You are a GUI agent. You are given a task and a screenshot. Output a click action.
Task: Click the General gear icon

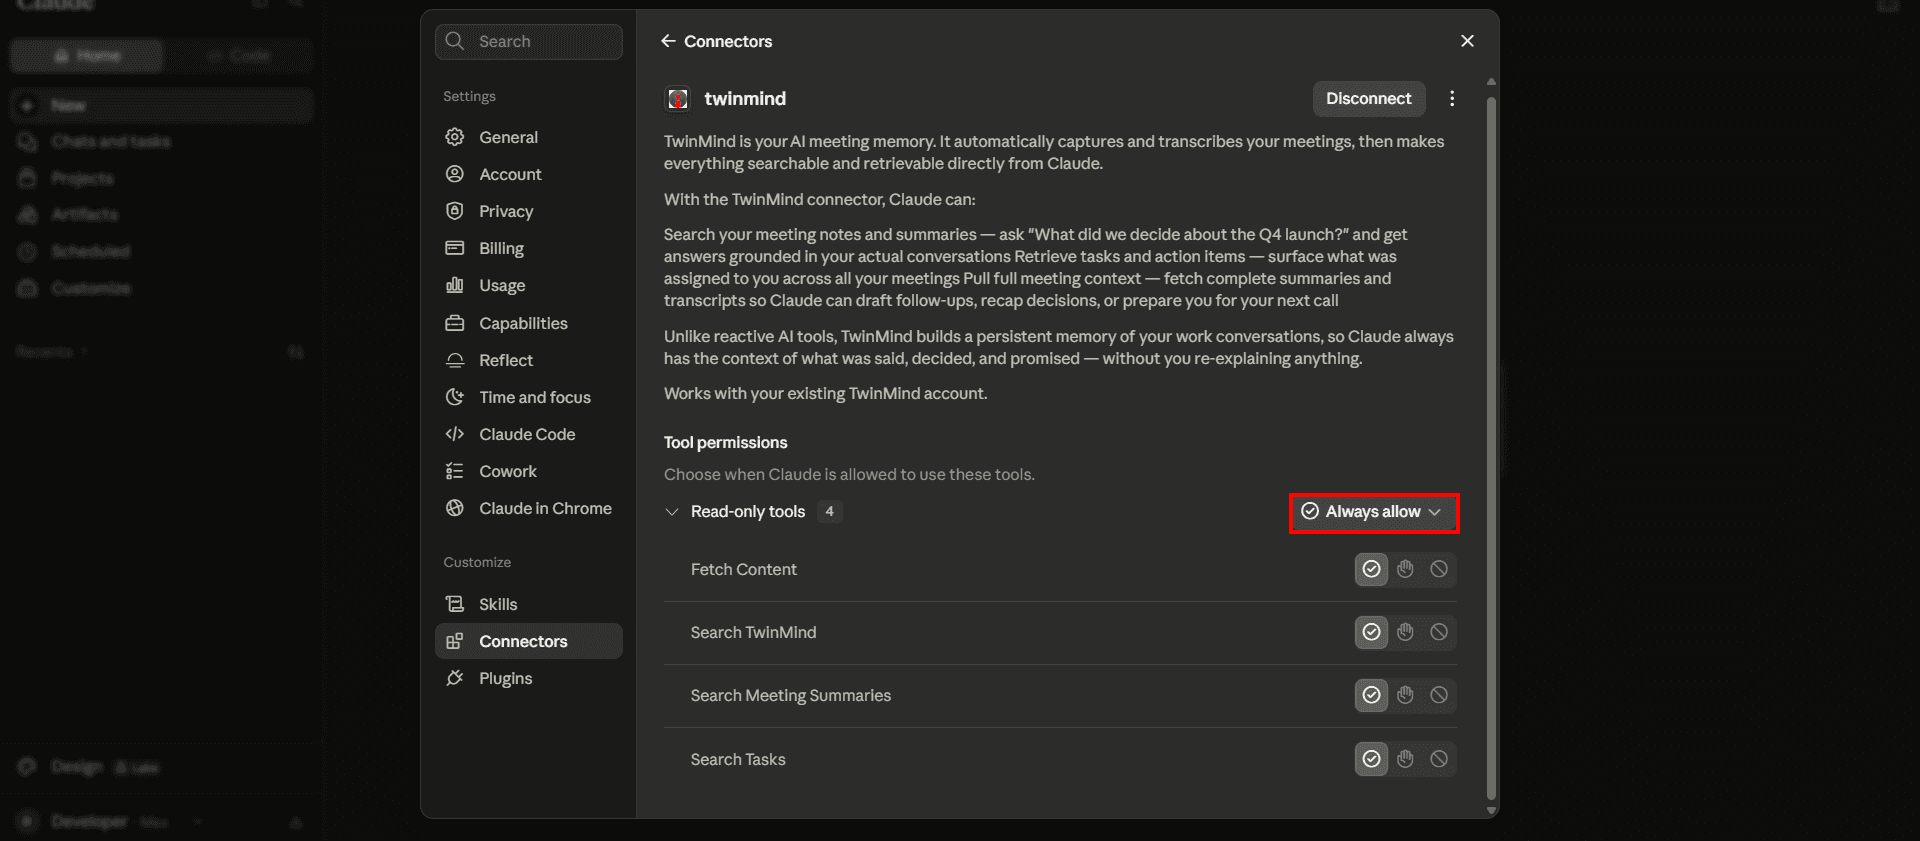tap(455, 137)
